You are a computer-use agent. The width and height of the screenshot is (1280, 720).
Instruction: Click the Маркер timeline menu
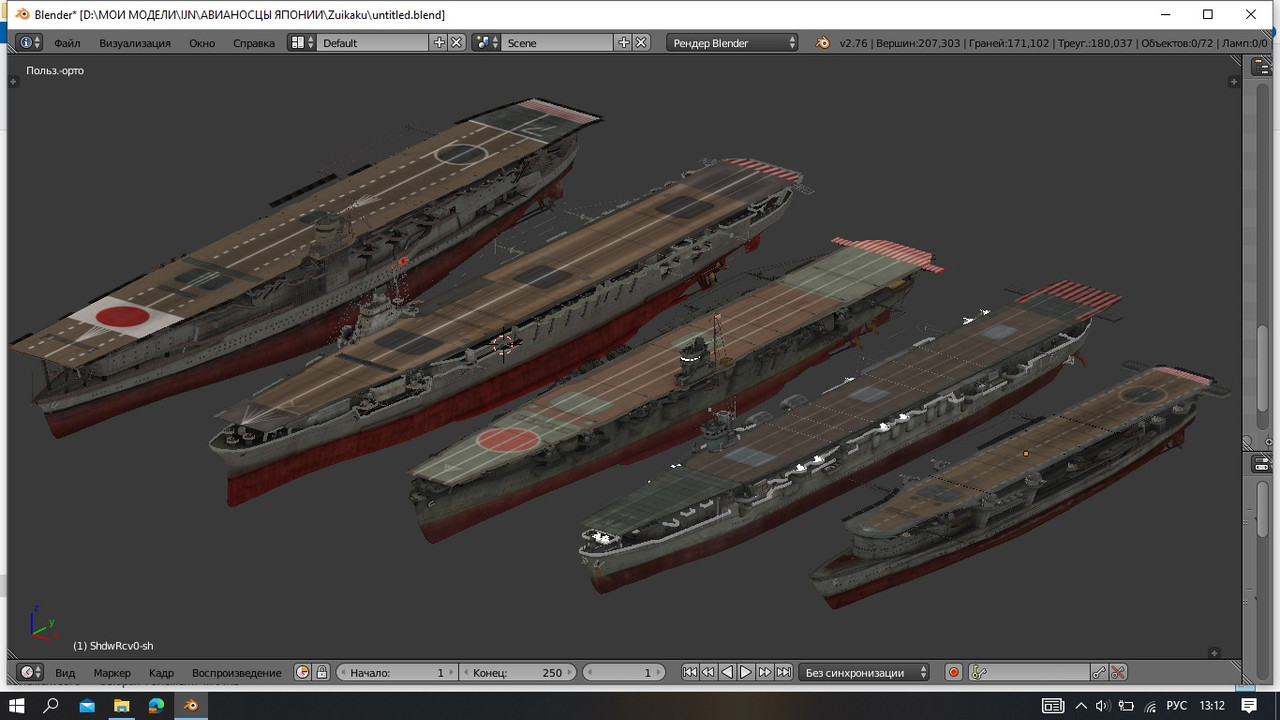point(112,673)
